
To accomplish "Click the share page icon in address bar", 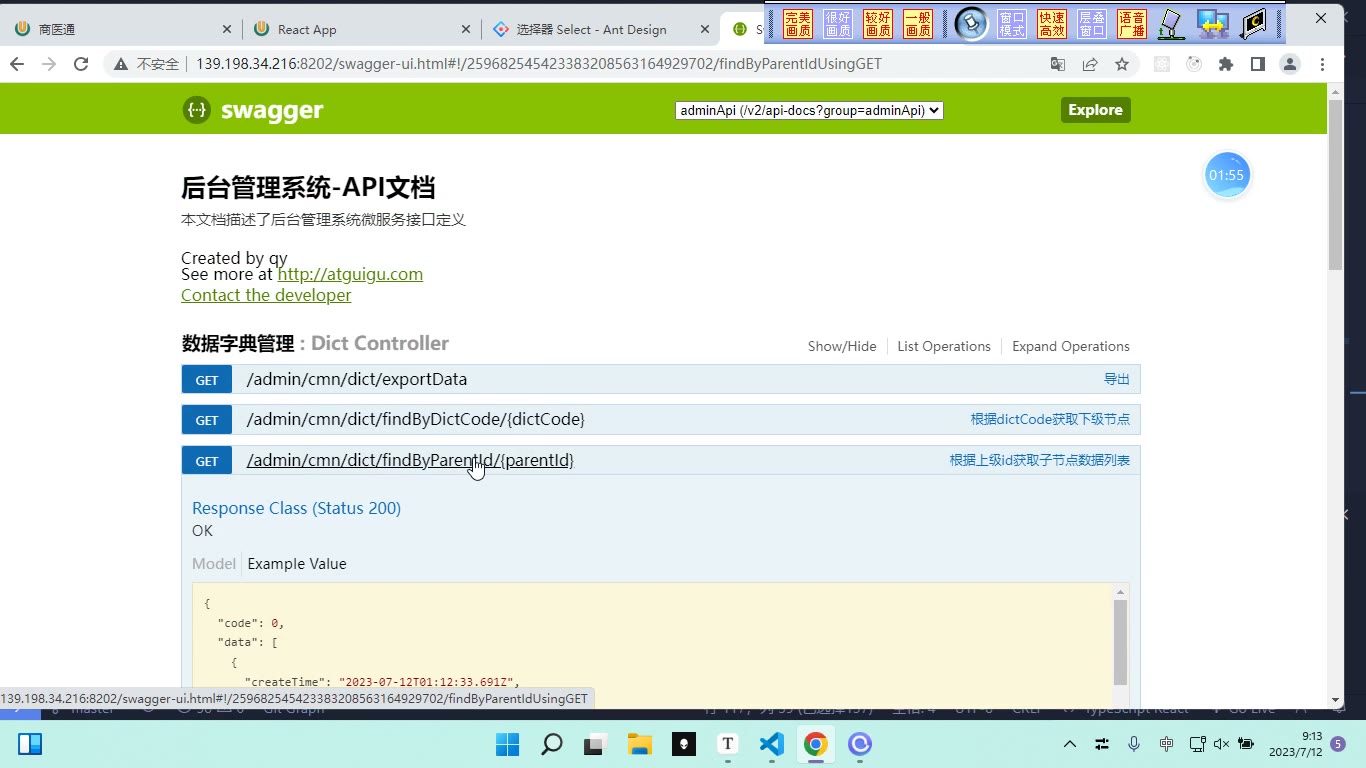I will [x=1090, y=64].
